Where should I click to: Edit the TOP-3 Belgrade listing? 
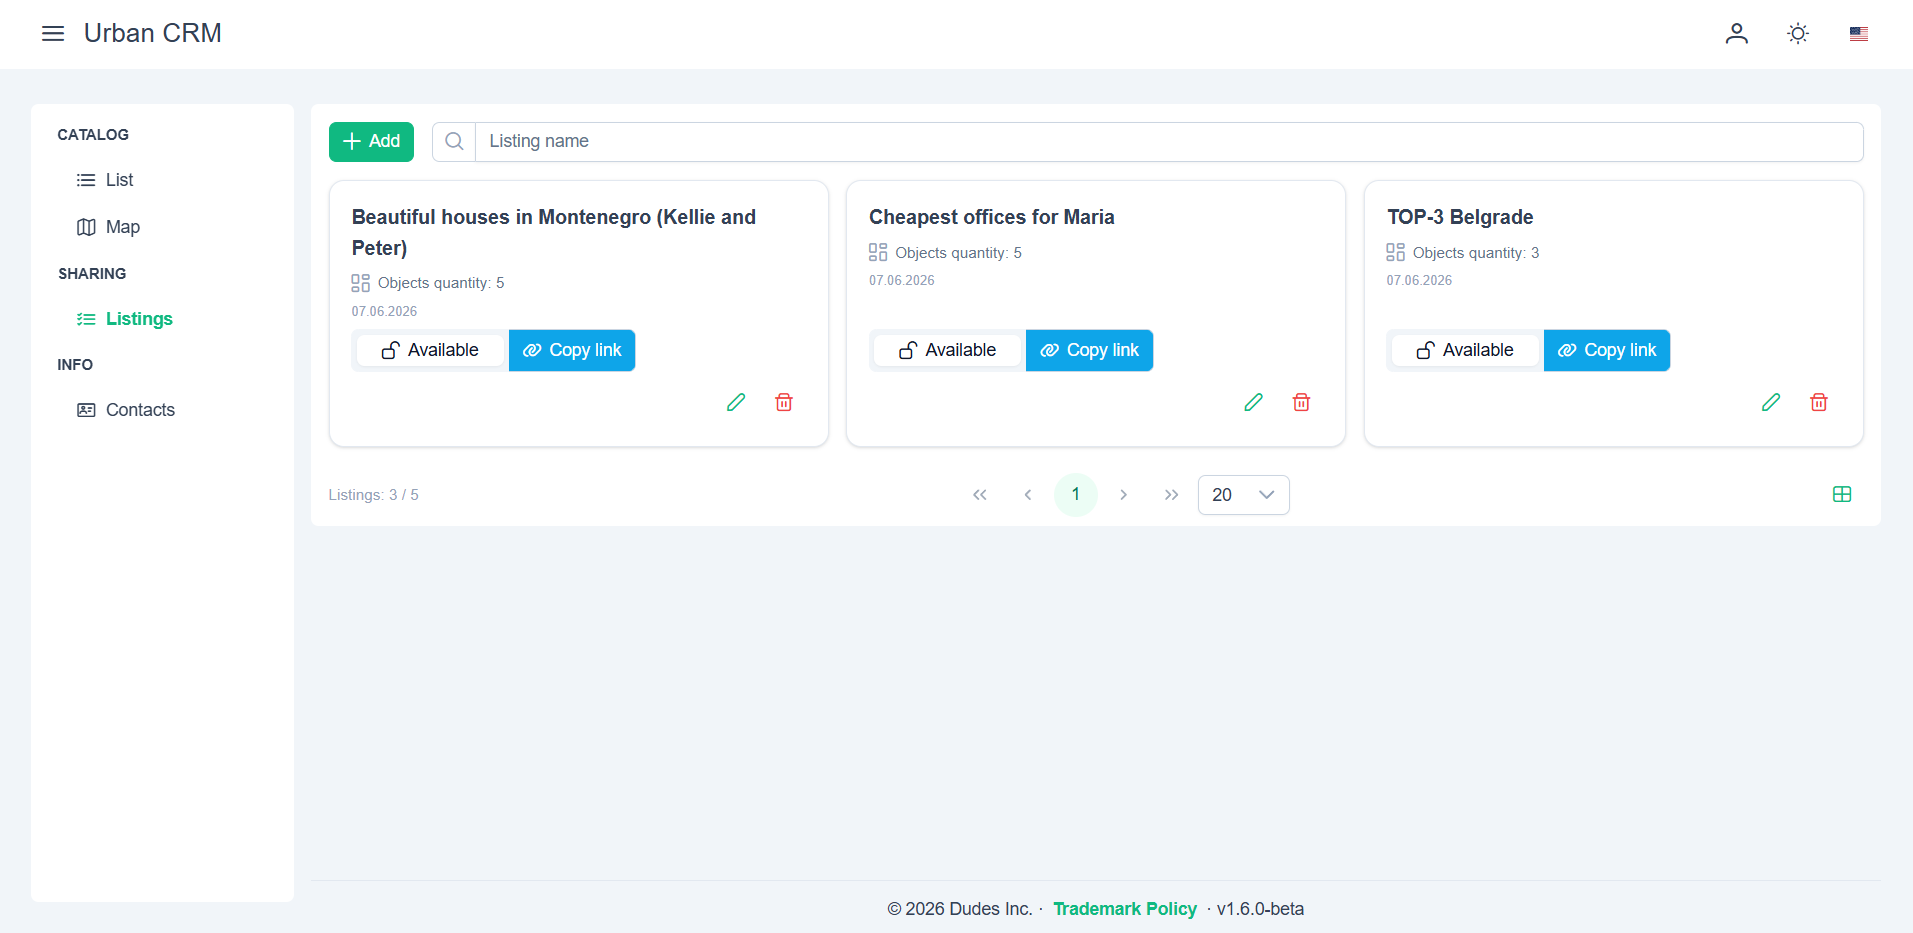tap(1771, 402)
